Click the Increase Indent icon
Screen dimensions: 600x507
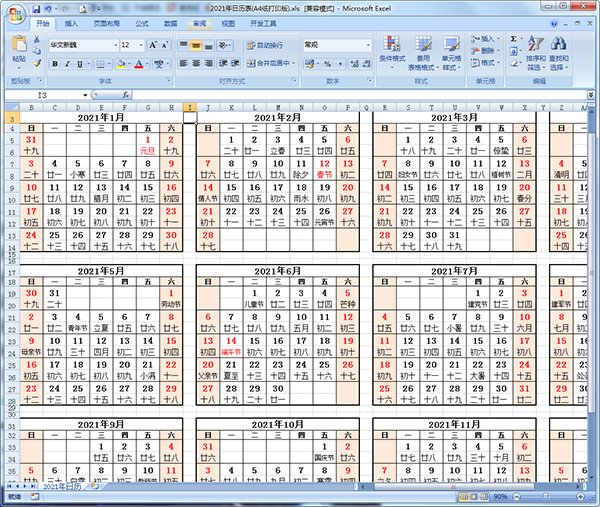click(235, 63)
